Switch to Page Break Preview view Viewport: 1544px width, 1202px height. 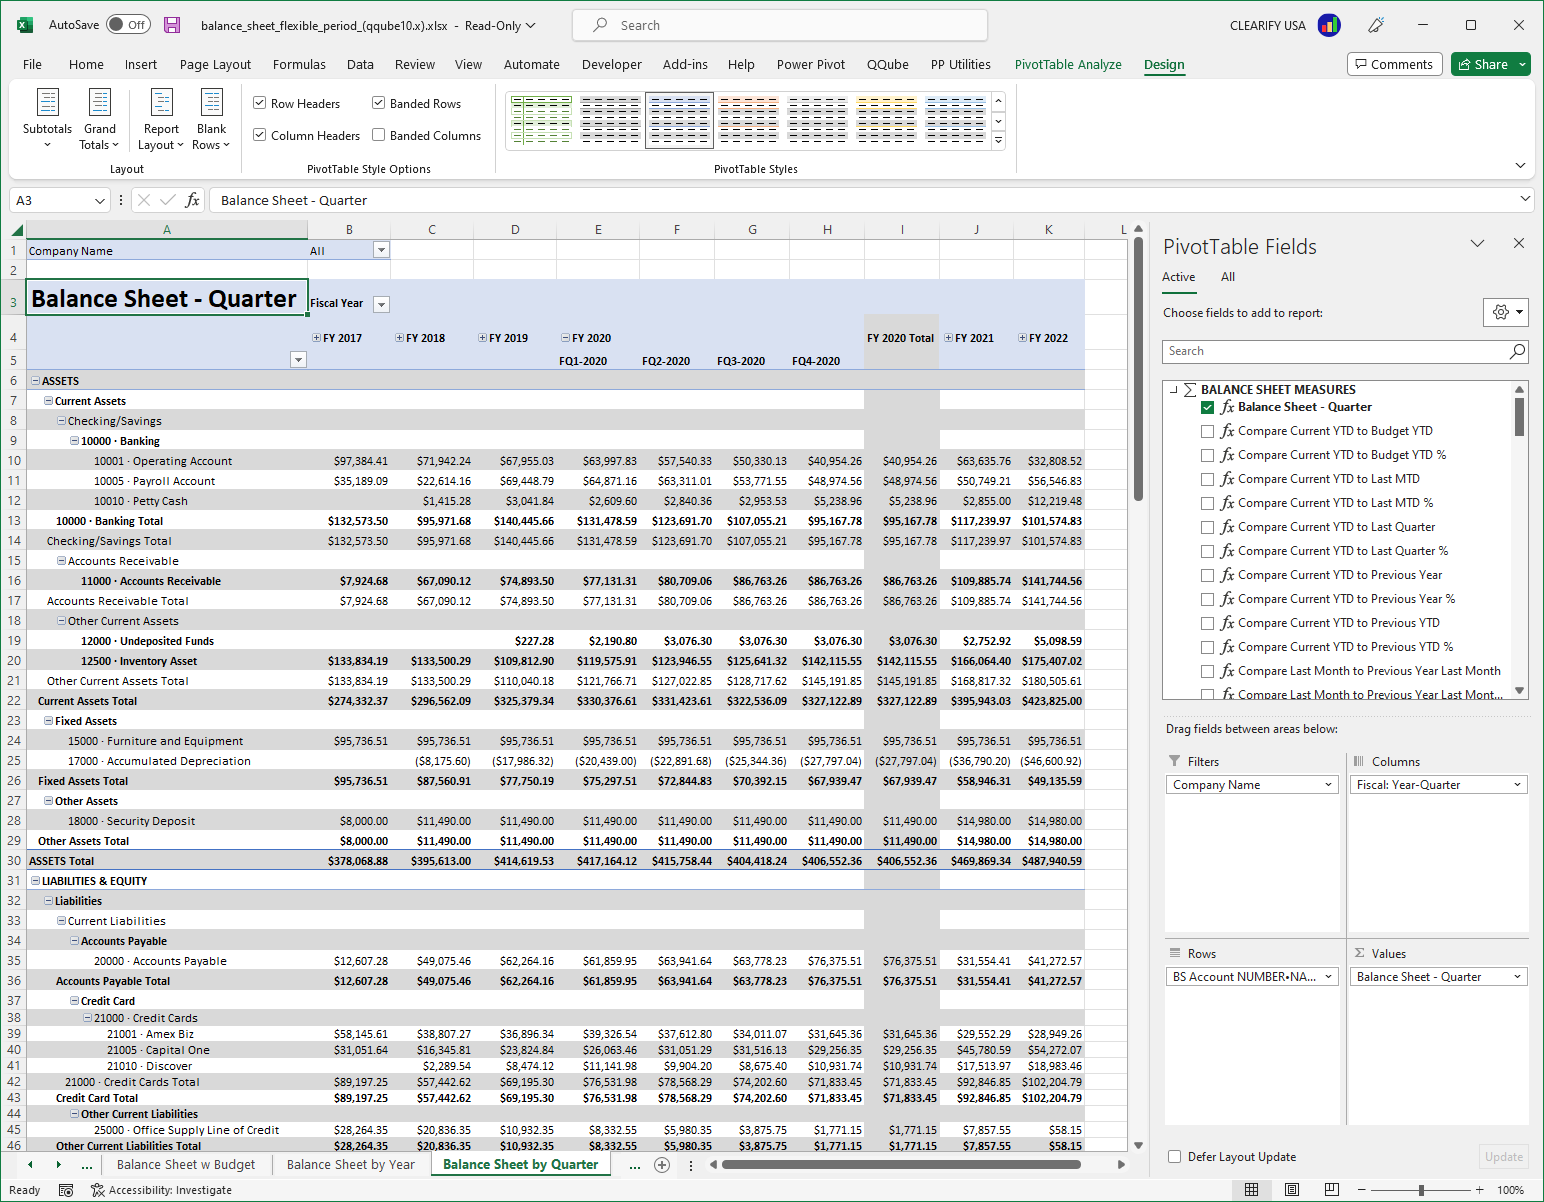1331,1190
